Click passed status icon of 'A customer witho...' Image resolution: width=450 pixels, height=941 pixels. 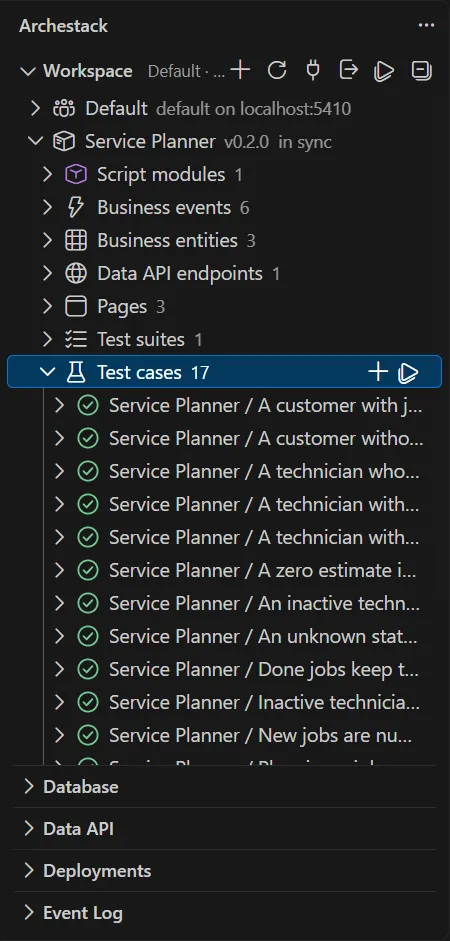point(88,439)
